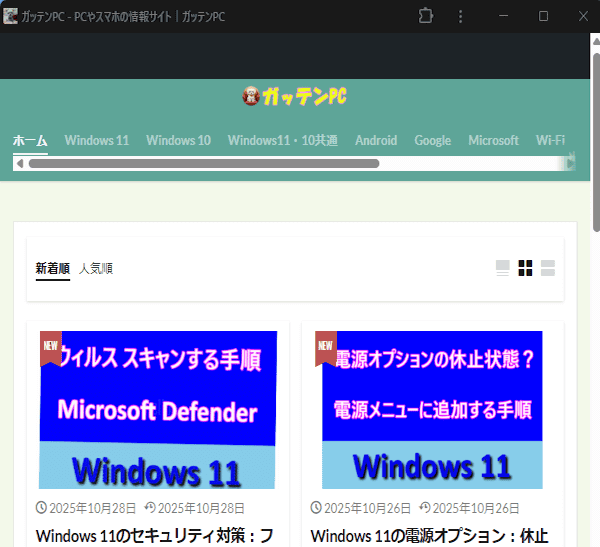Click published date 2025年10月26日
This screenshot has height=547, width=600.
click(367, 508)
